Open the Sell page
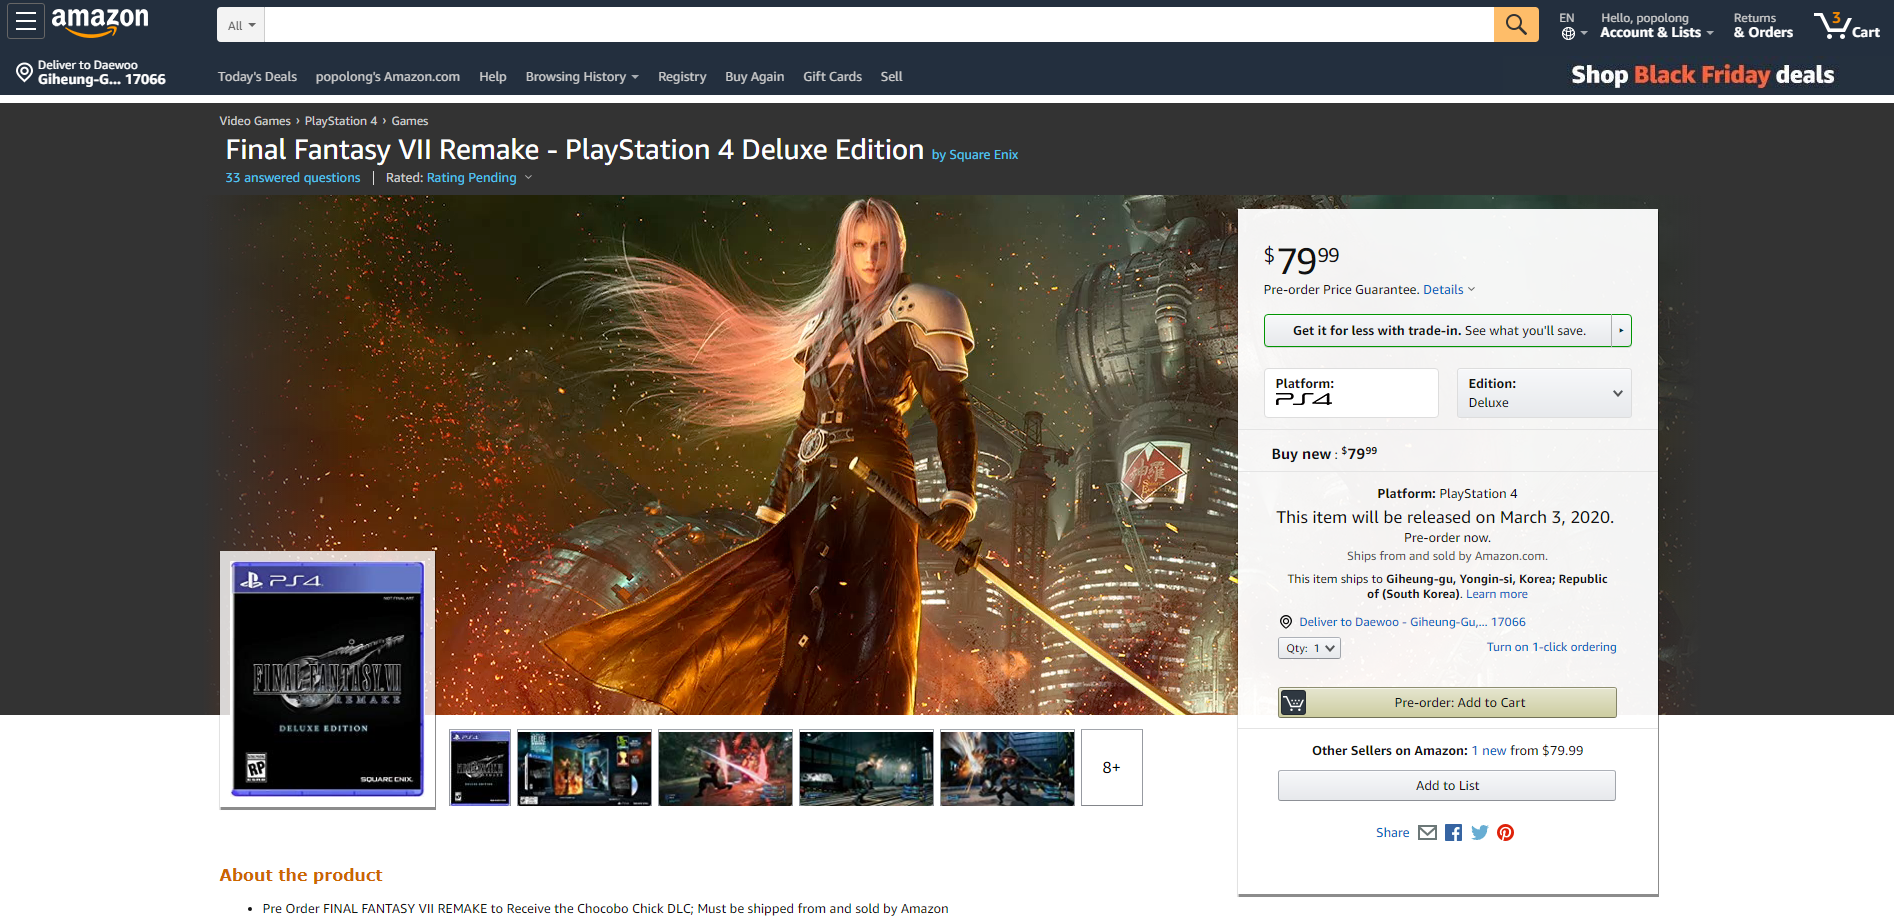The width and height of the screenshot is (1894, 918). click(891, 77)
